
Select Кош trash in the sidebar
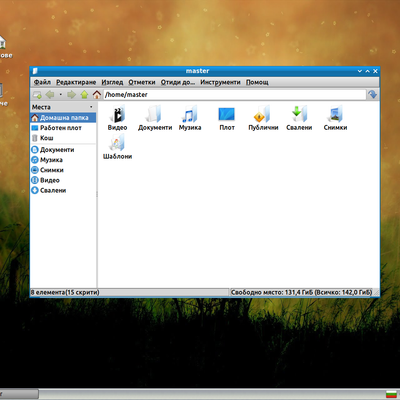pyautogui.click(x=63, y=138)
